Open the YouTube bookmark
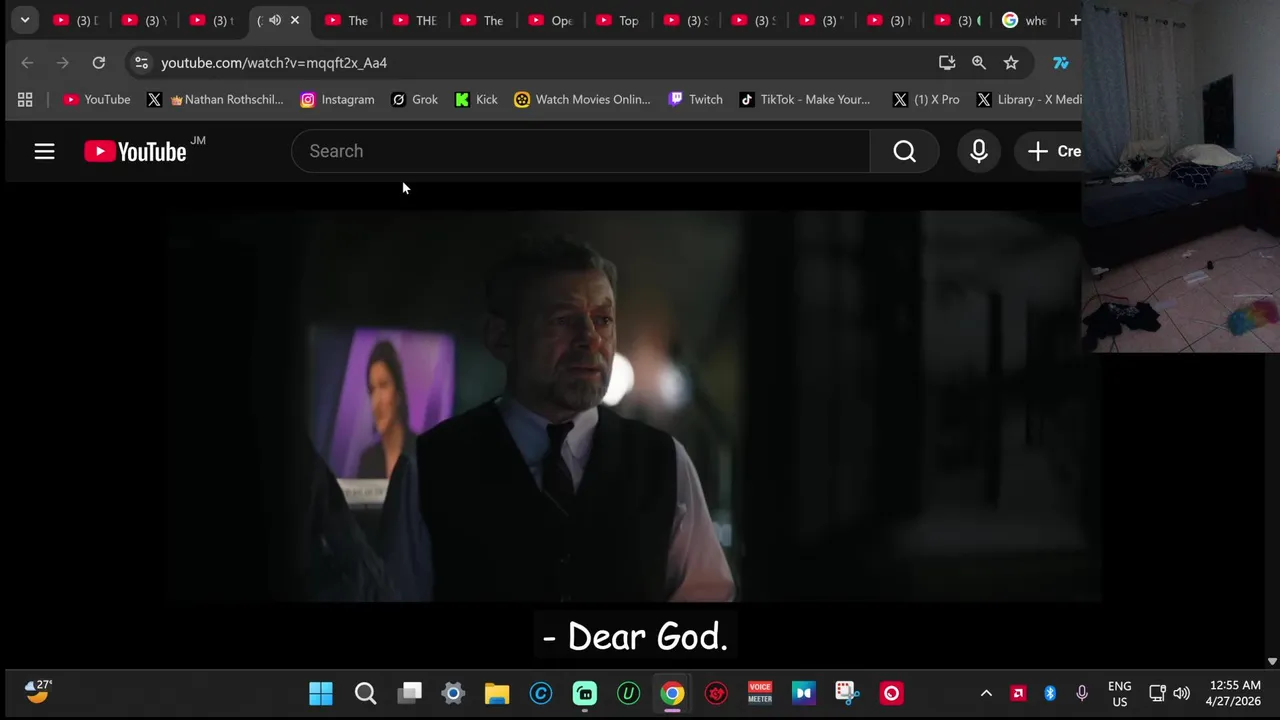 click(97, 99)
